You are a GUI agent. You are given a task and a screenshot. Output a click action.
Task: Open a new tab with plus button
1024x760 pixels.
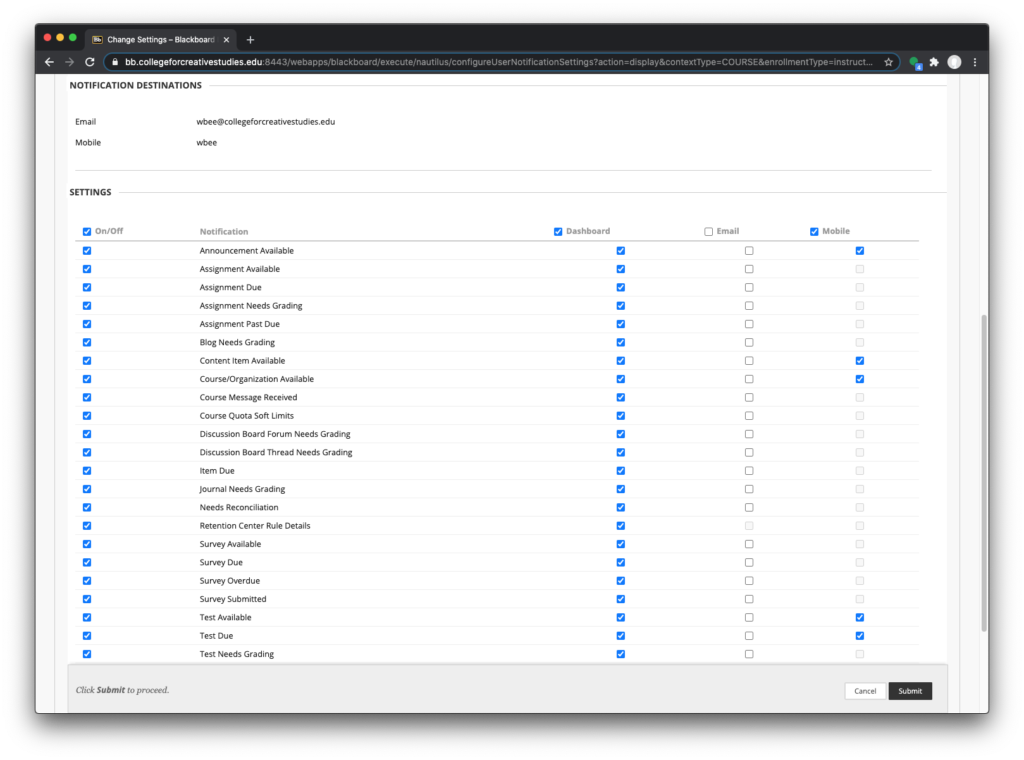(250, 39)
